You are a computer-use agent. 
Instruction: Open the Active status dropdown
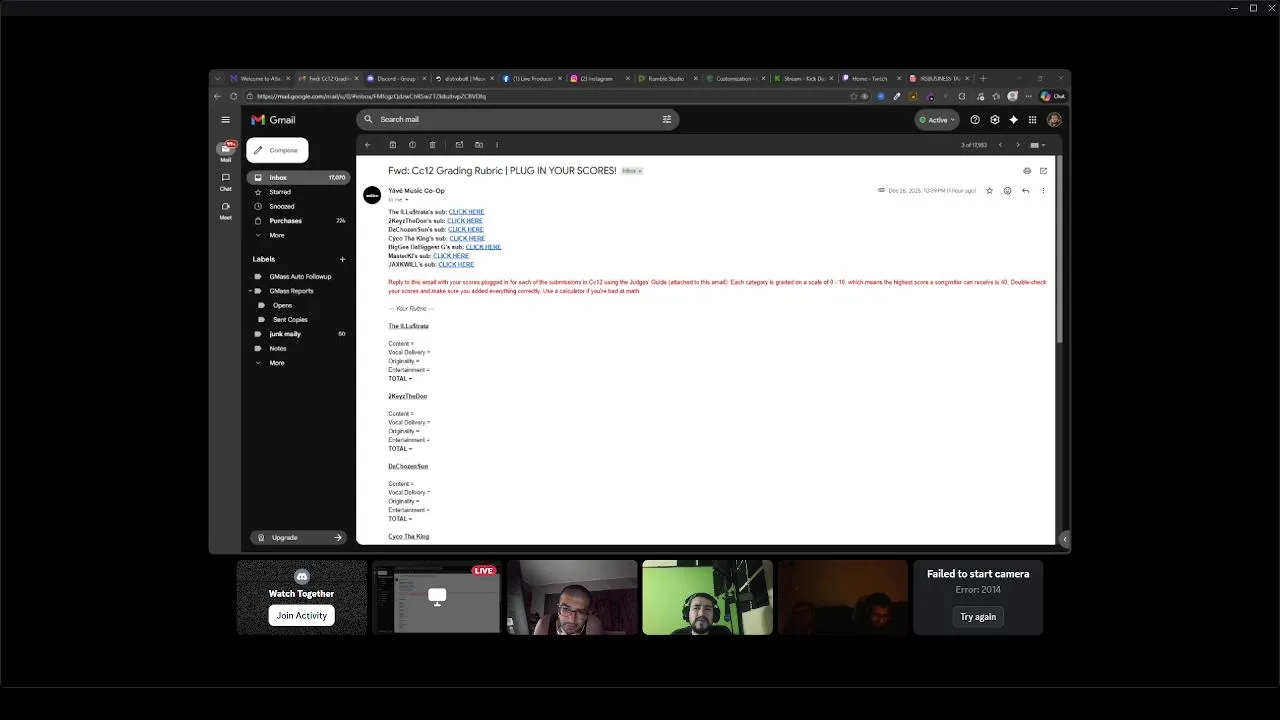tap(937, 120)
